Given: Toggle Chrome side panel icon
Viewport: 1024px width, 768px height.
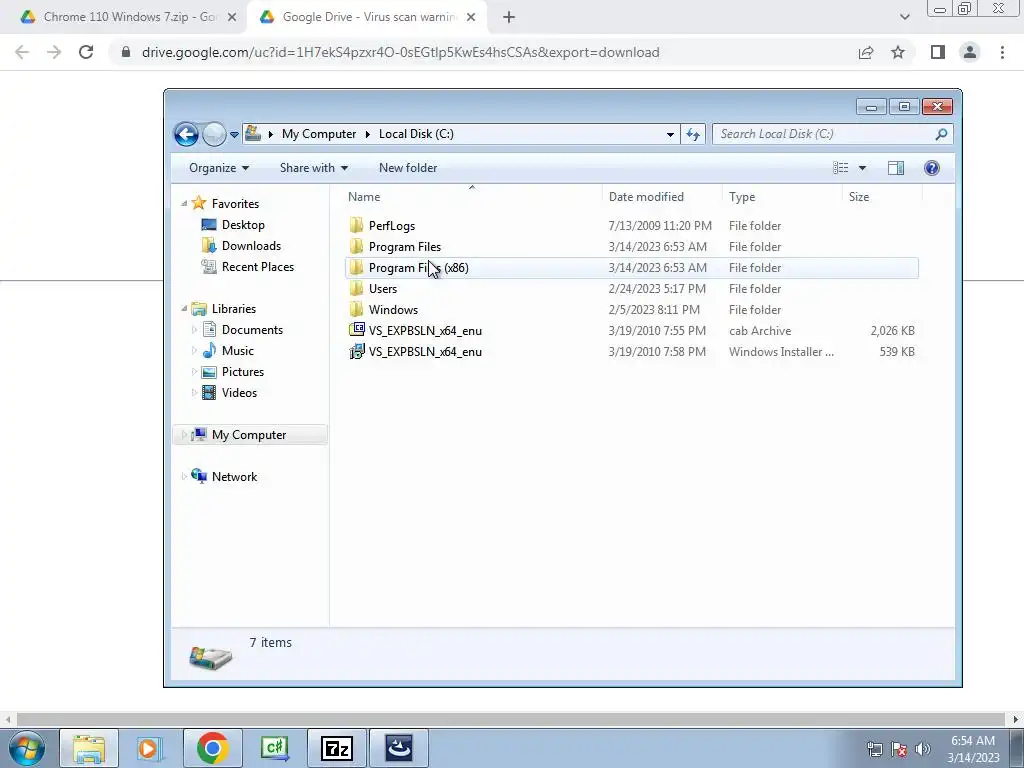Looking at the screenshot, I should pos(938,52).
